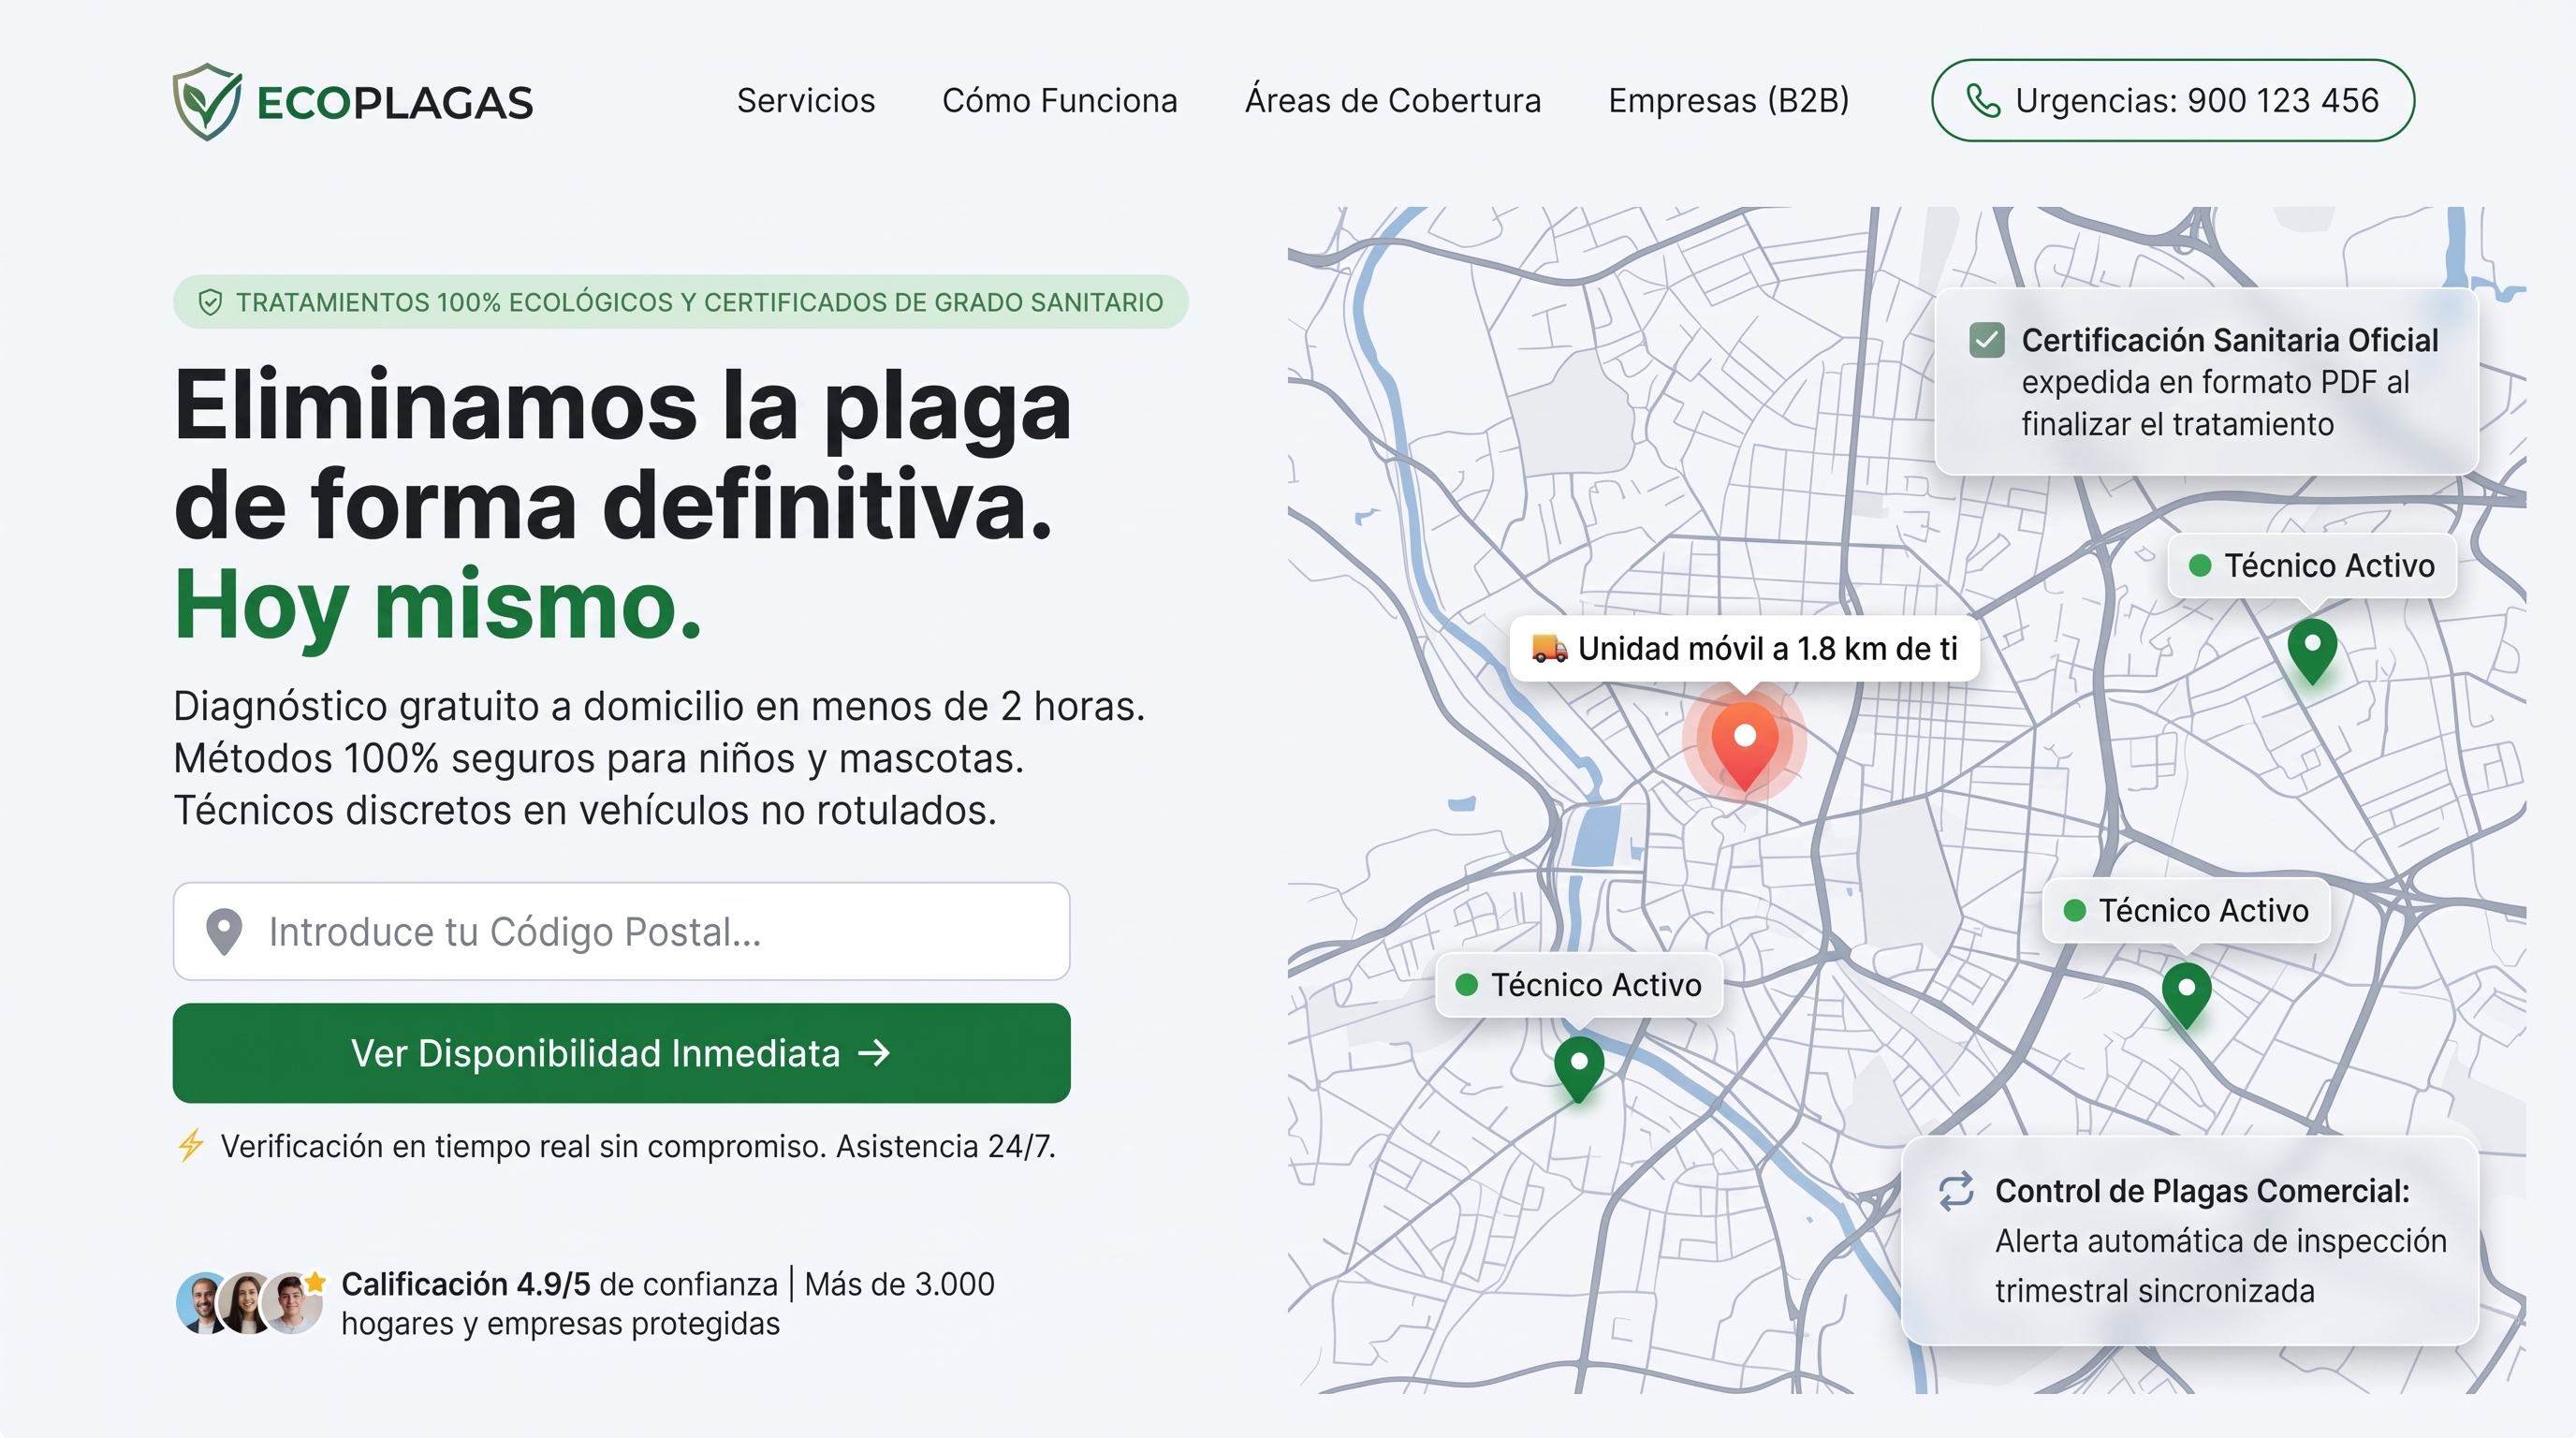Click the green ecological treatments badge
2576x1438 pixels.
click(680, 302)
